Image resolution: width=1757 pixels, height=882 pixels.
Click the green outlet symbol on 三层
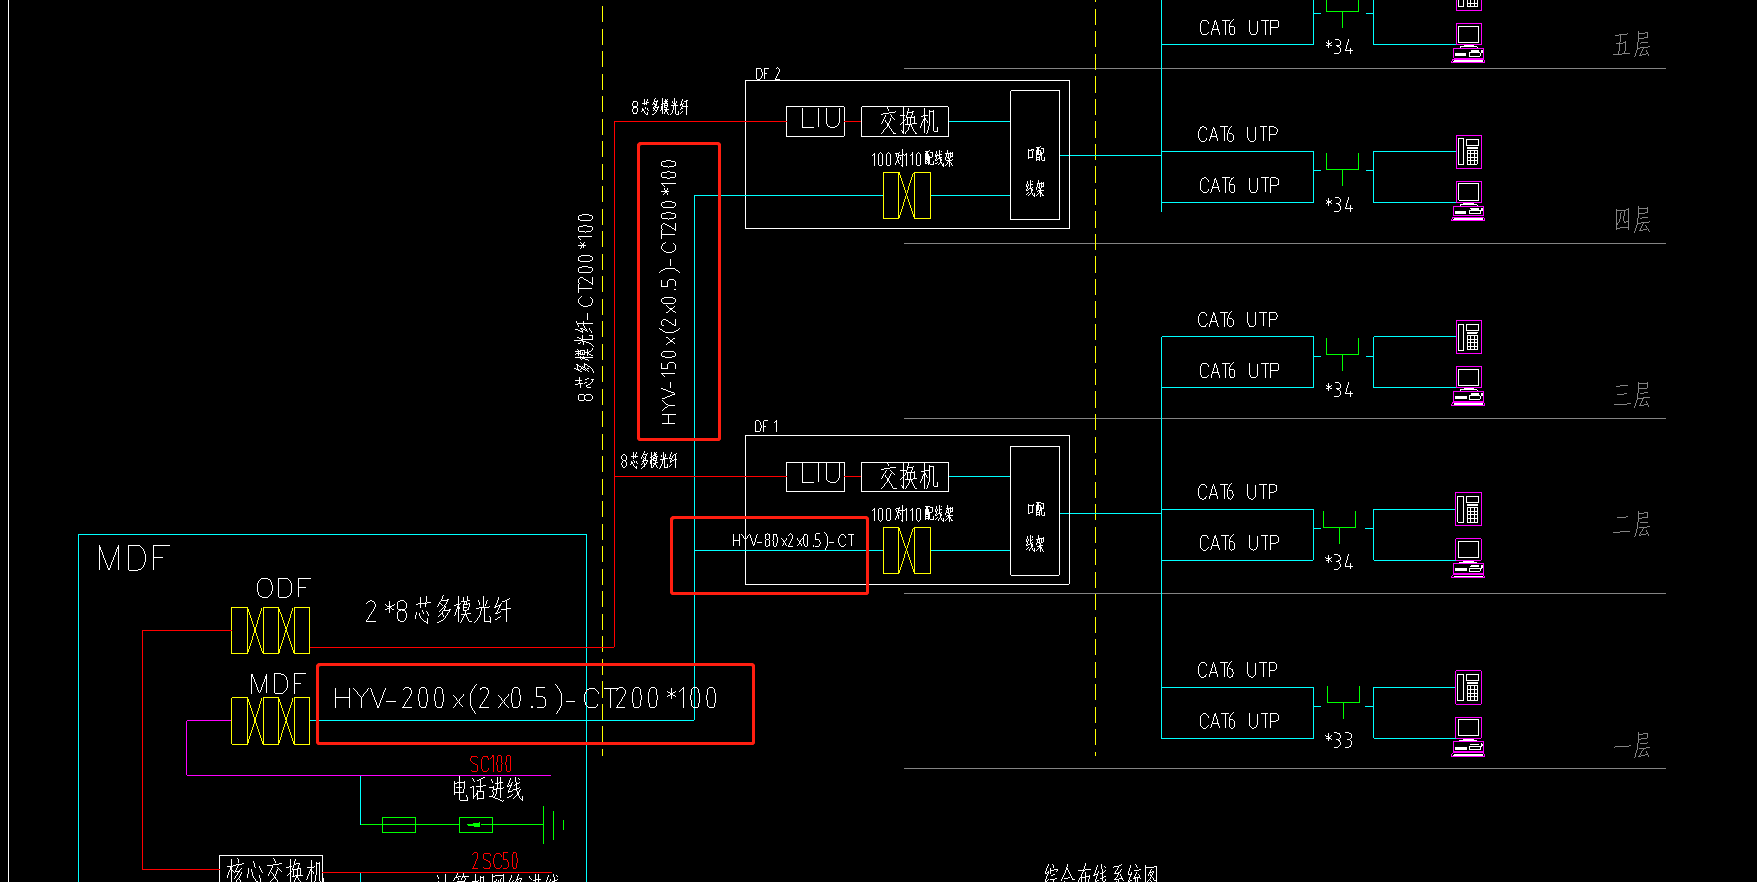1342,353
